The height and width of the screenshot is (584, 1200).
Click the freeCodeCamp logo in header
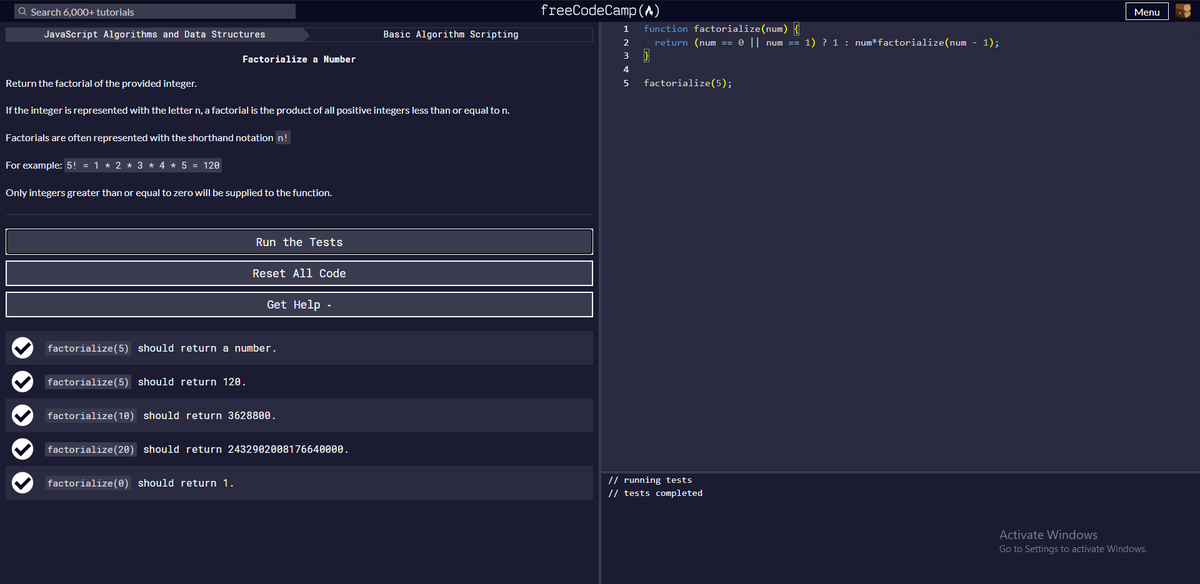point(600,11)
